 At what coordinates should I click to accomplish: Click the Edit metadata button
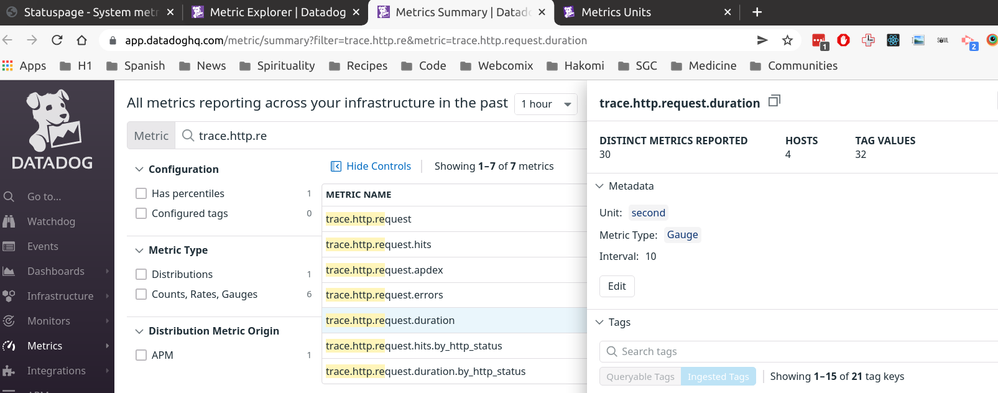pos(617,286)
